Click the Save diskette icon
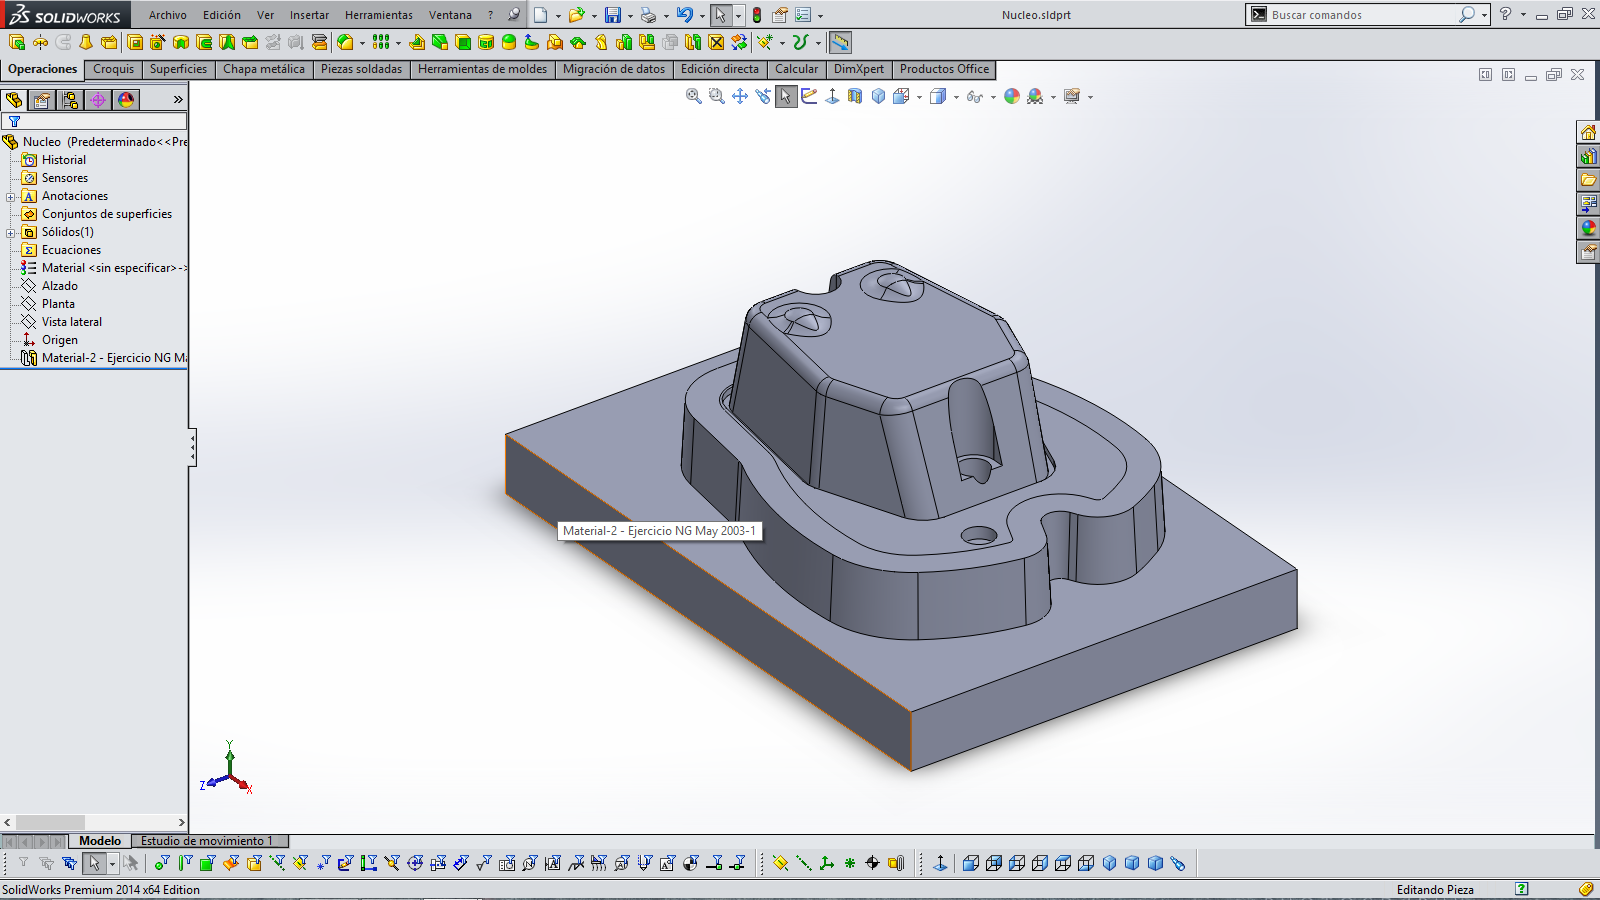 point(613,15)
